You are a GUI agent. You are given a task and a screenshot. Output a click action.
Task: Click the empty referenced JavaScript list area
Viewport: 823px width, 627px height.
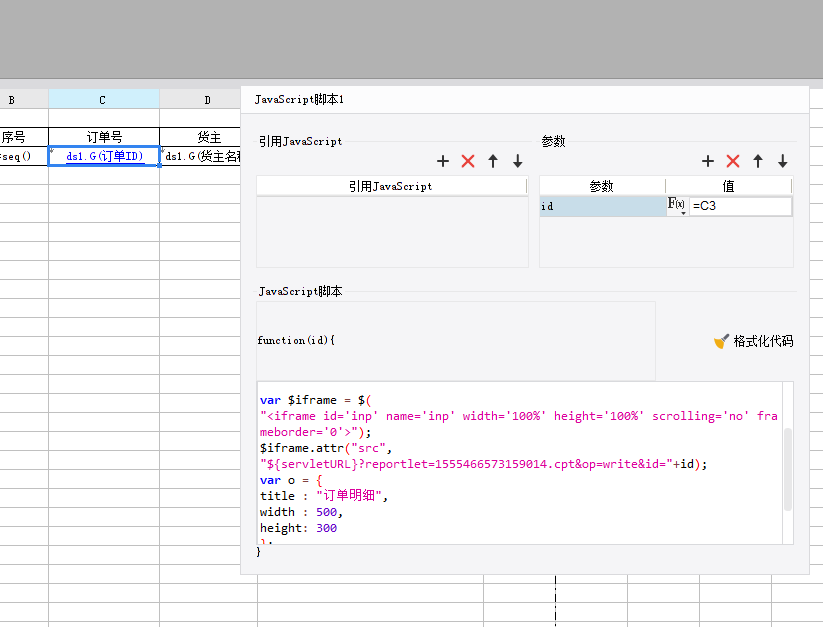pyautogui.click(x=392, y=232)
